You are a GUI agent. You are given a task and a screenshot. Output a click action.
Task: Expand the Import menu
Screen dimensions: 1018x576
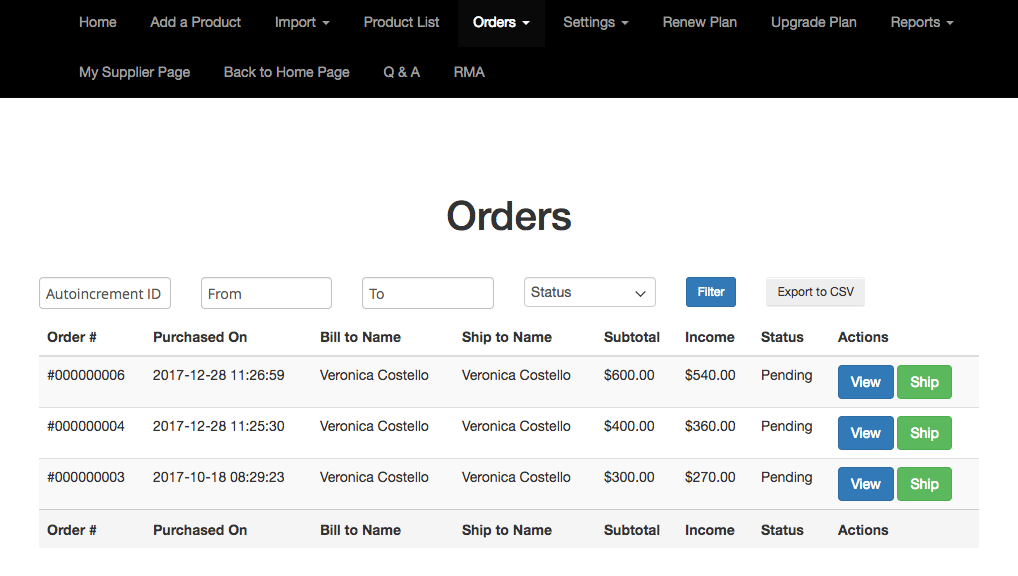click(302, 22)
